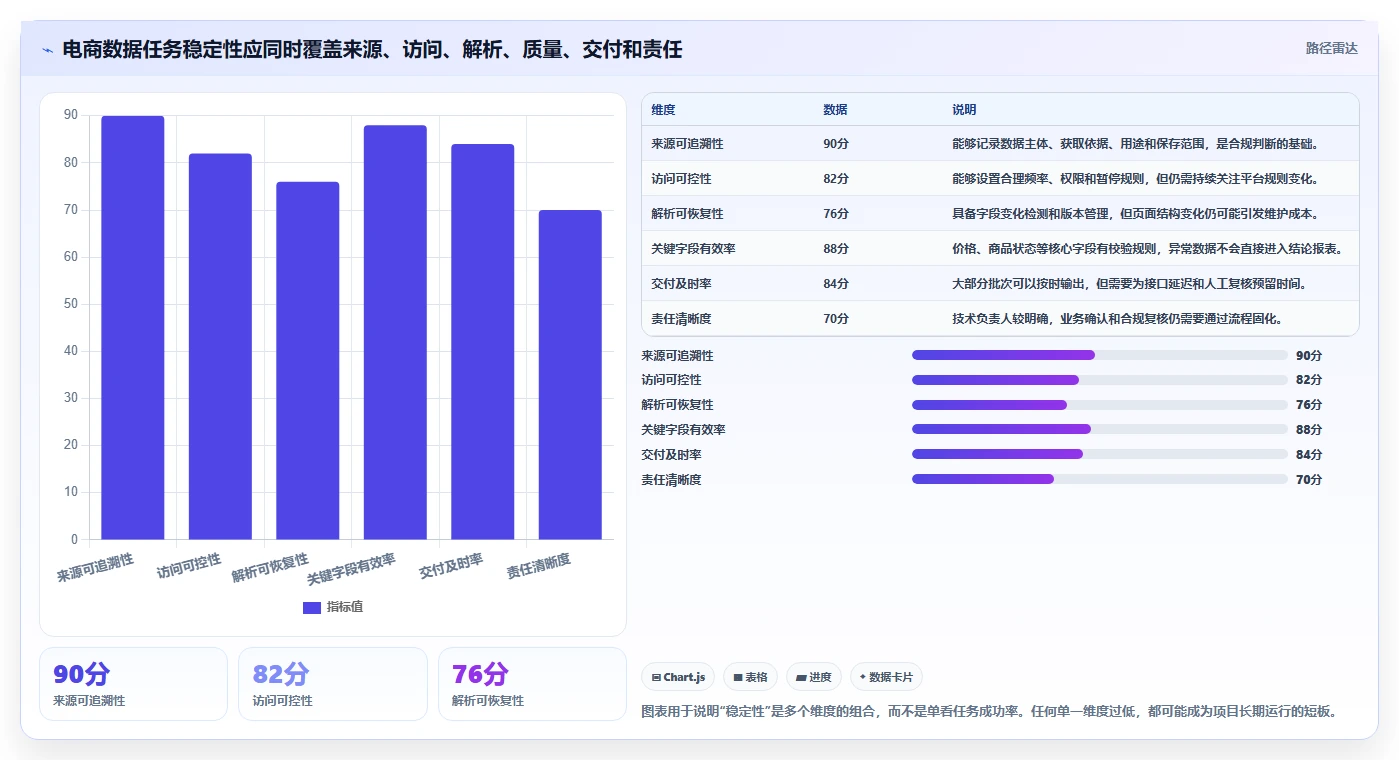Click 访问可控性 in the table's 维度 column
Screen dimensions: 1399x760
click(681, 179)
